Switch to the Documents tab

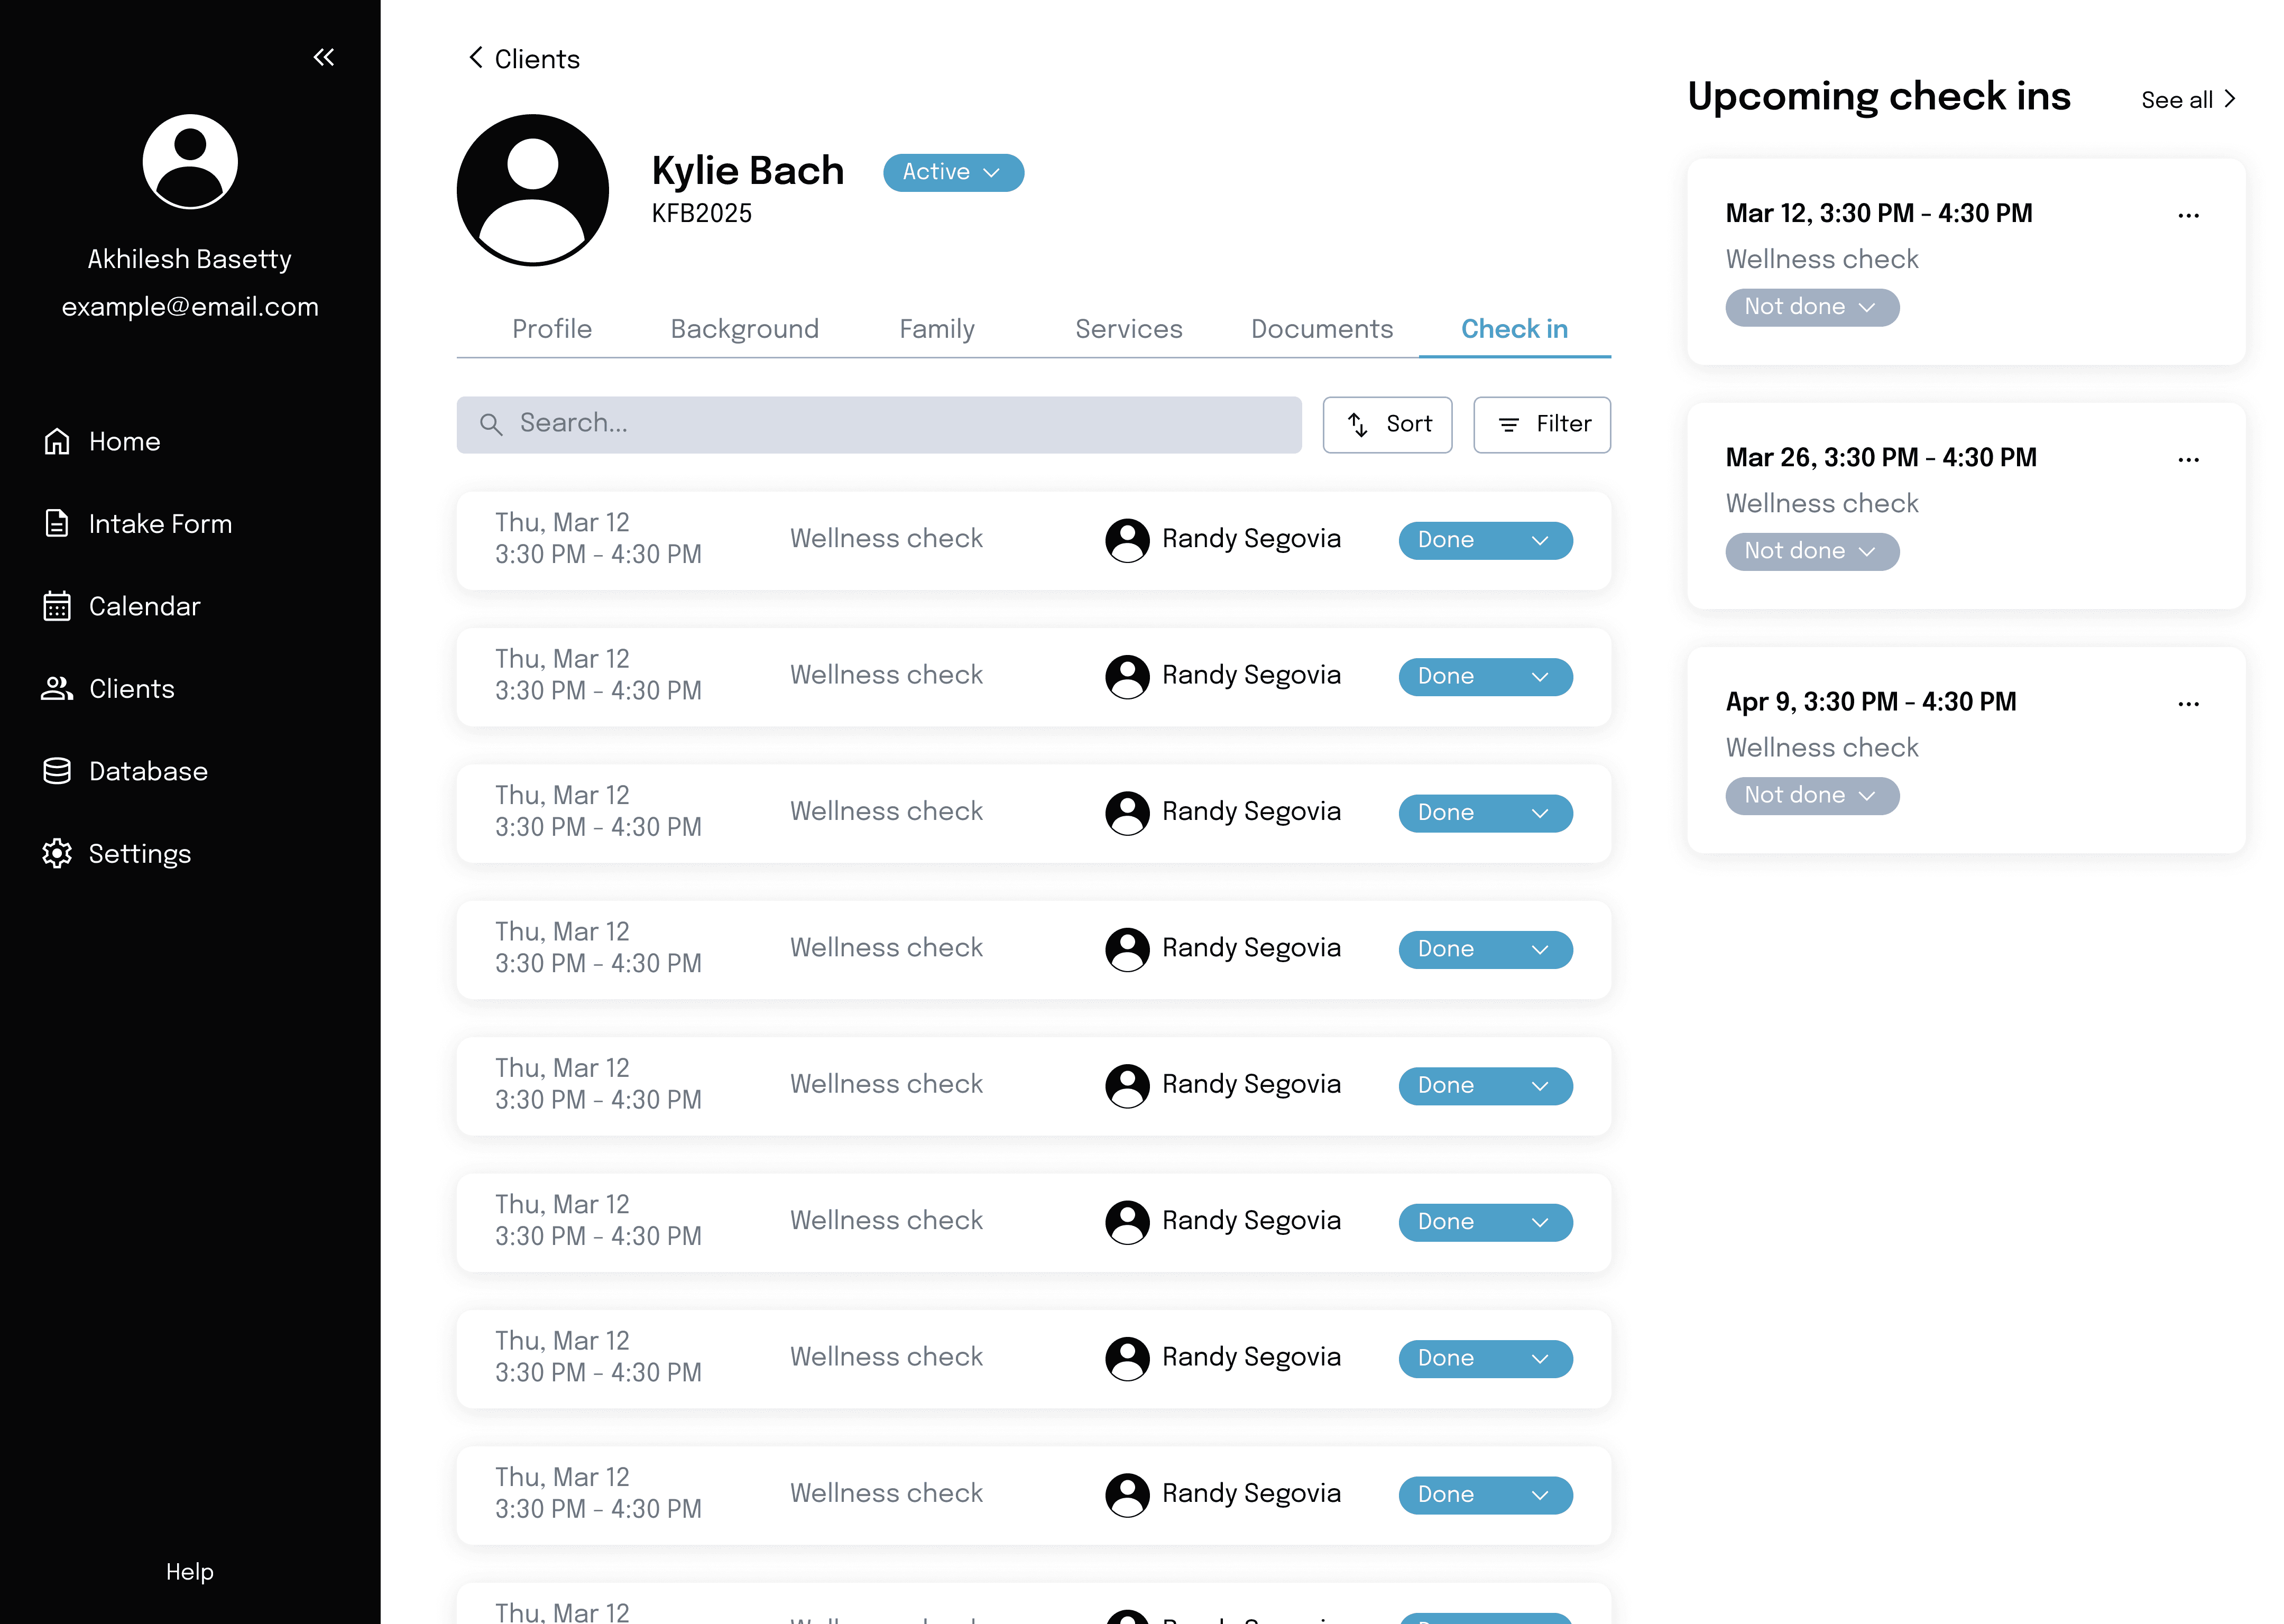[1321, 329]
